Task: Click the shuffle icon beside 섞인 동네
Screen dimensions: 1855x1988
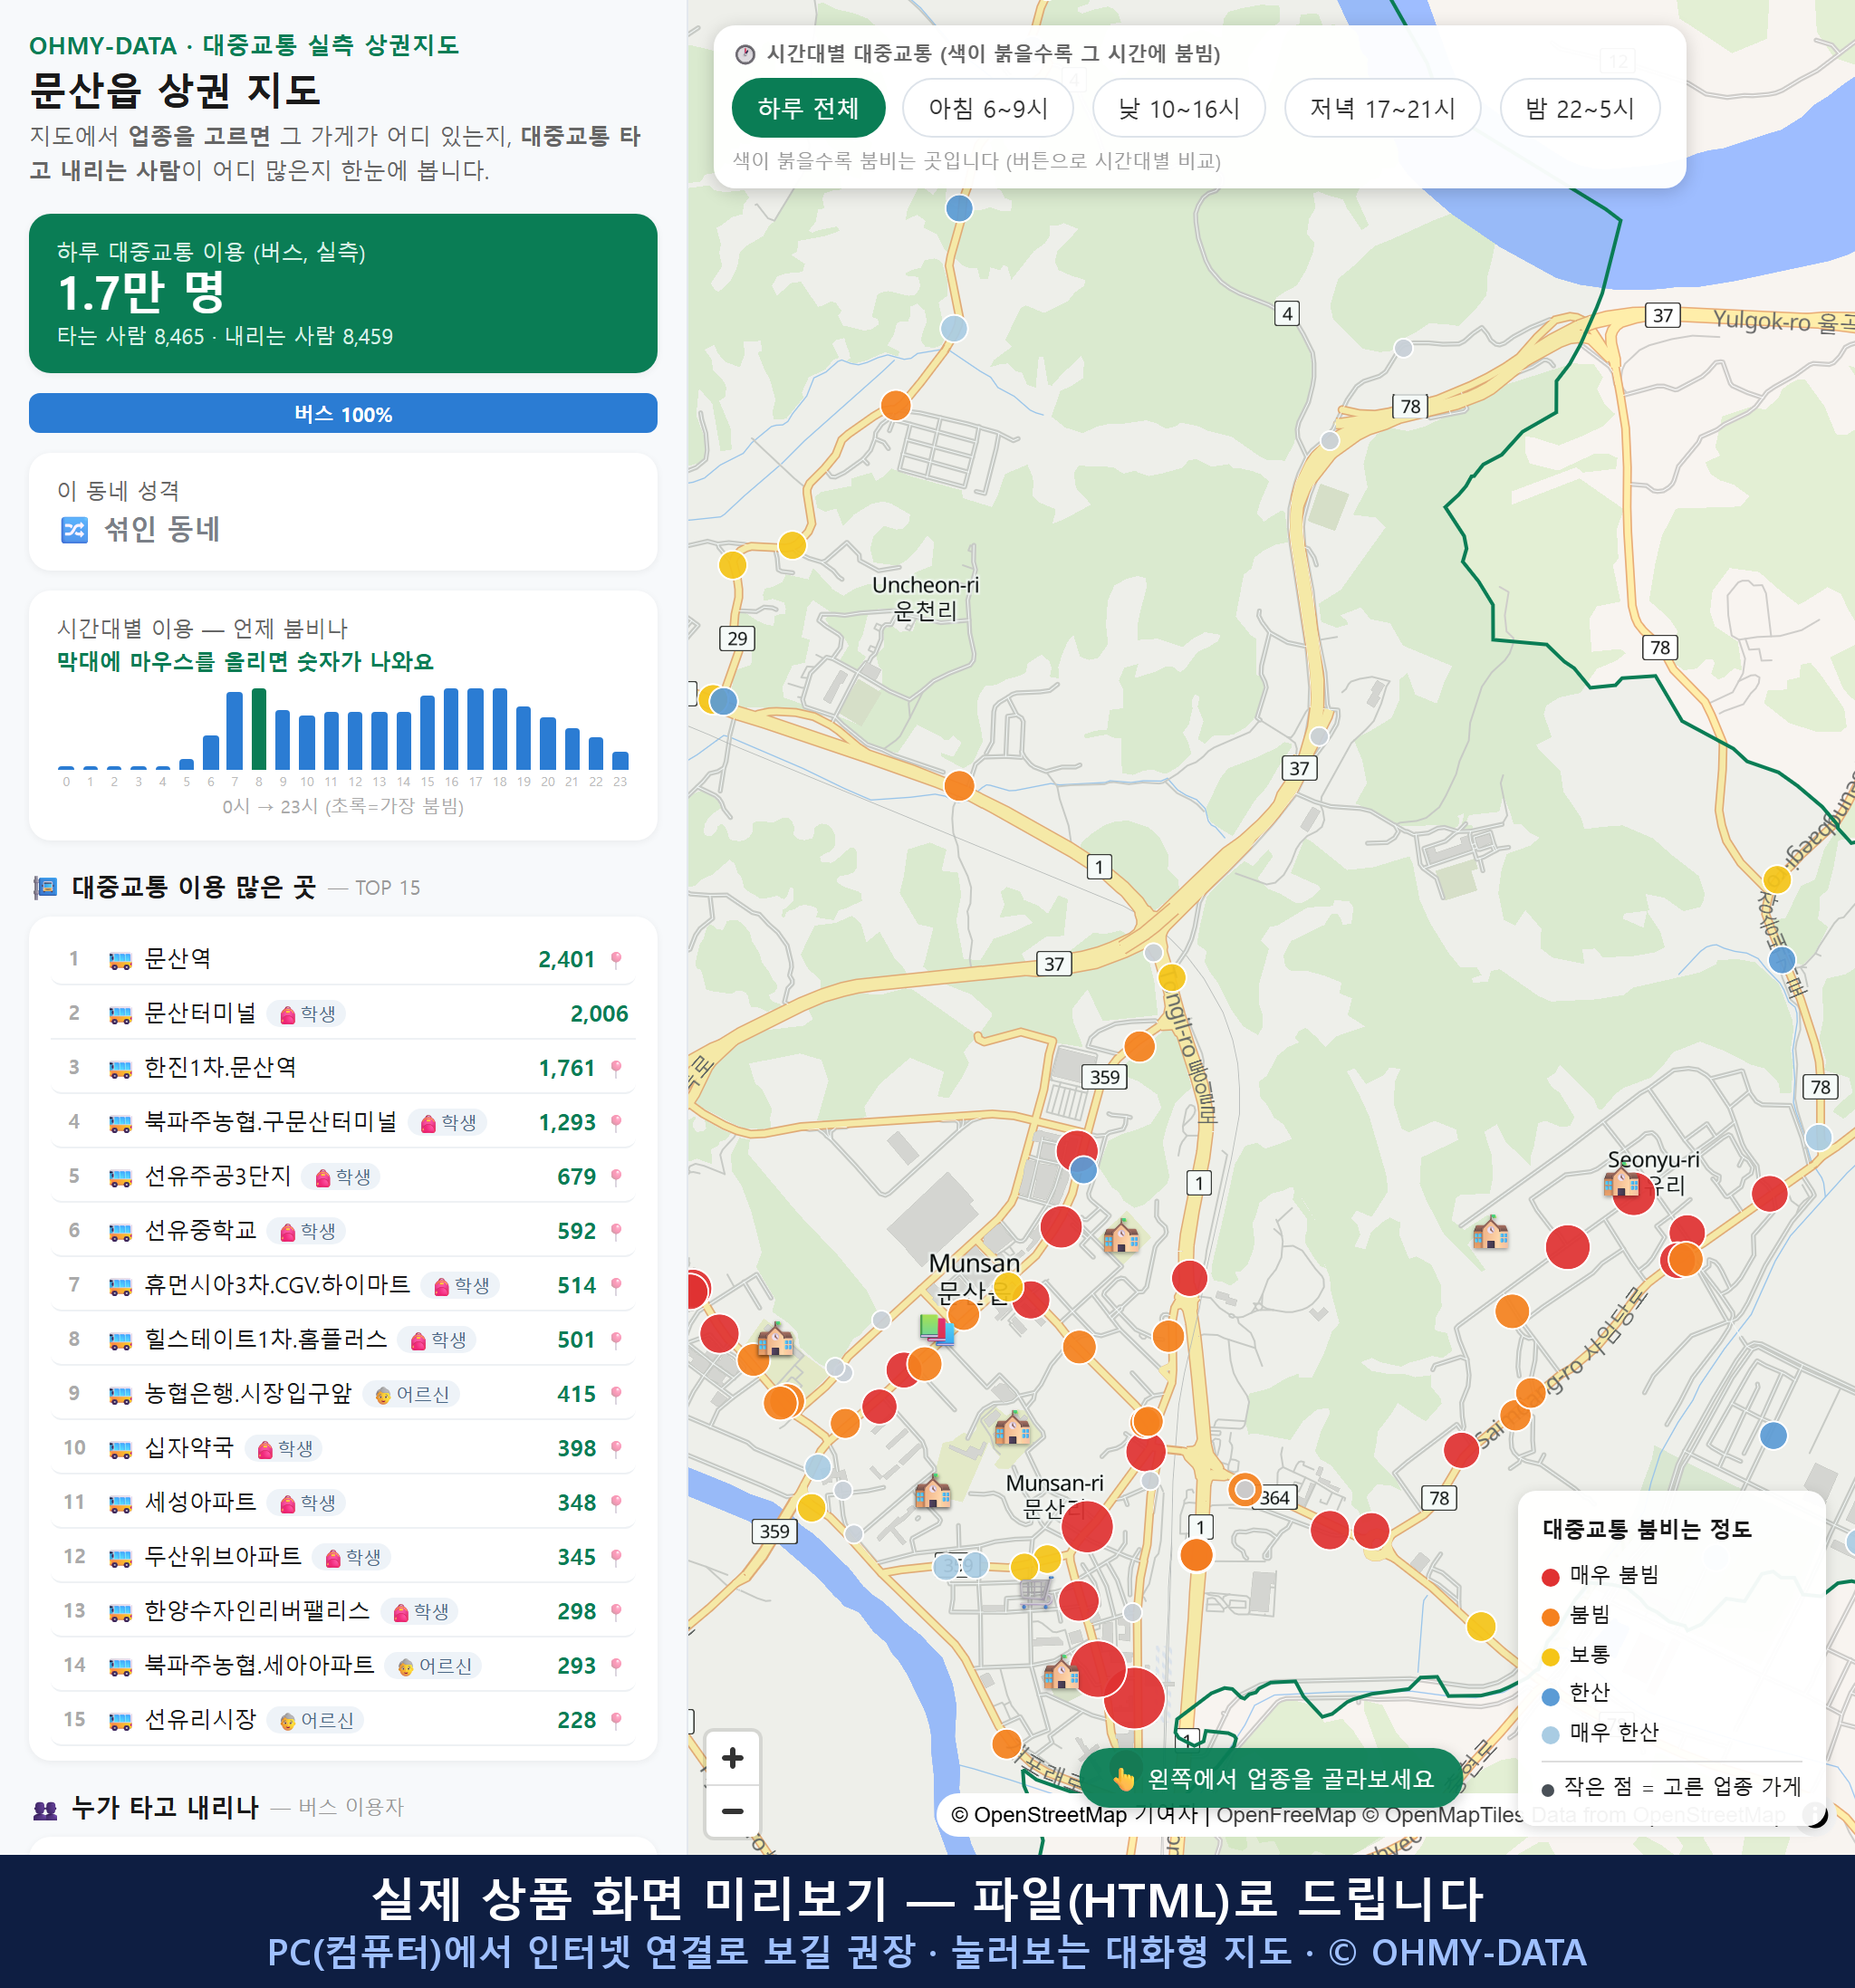Action: (75, 529)
